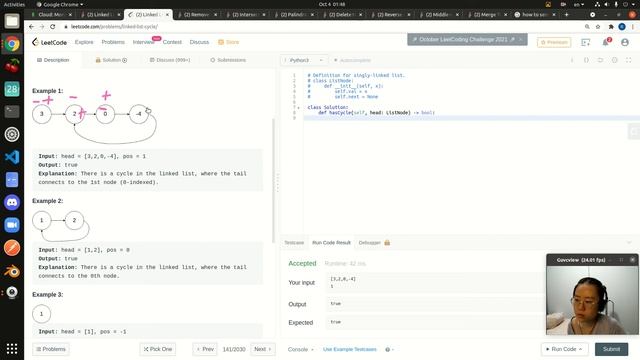640x360 pixels.
Task: Fold the class Solution code line
Action: click(x=298, y=107)
